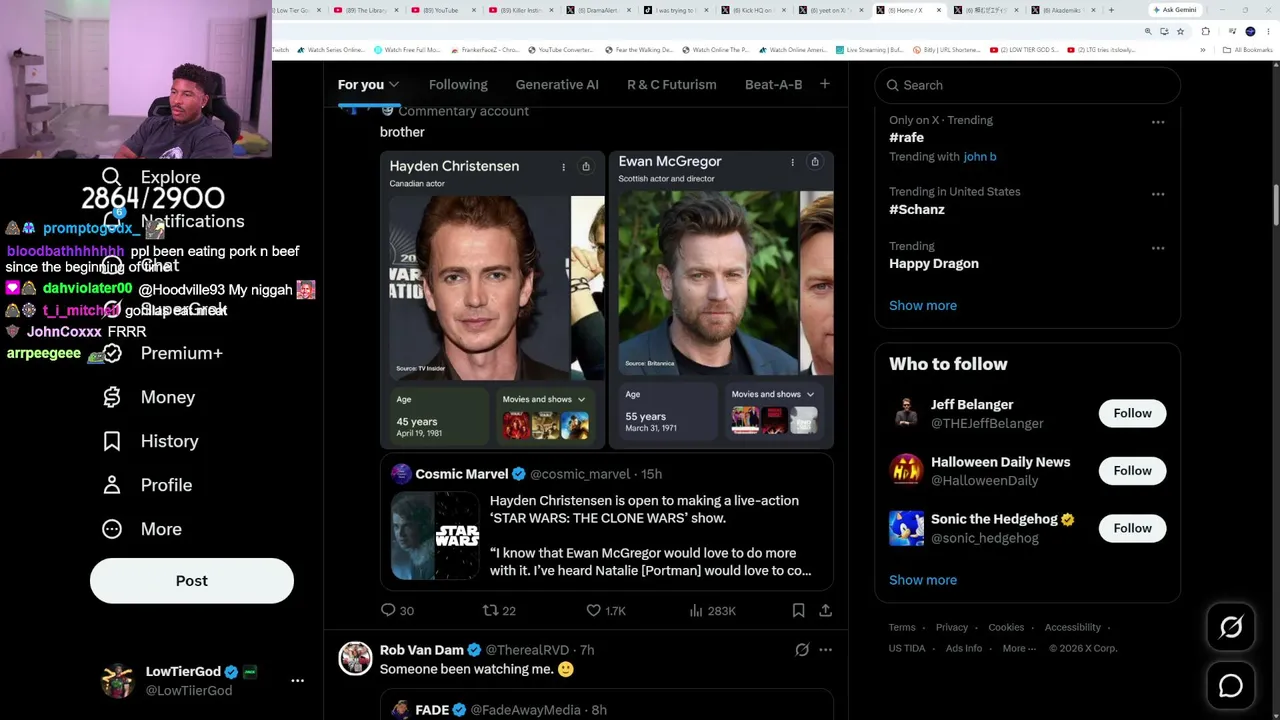Open Sonic the Hedgehog avatar

click(x=907, y=528)
